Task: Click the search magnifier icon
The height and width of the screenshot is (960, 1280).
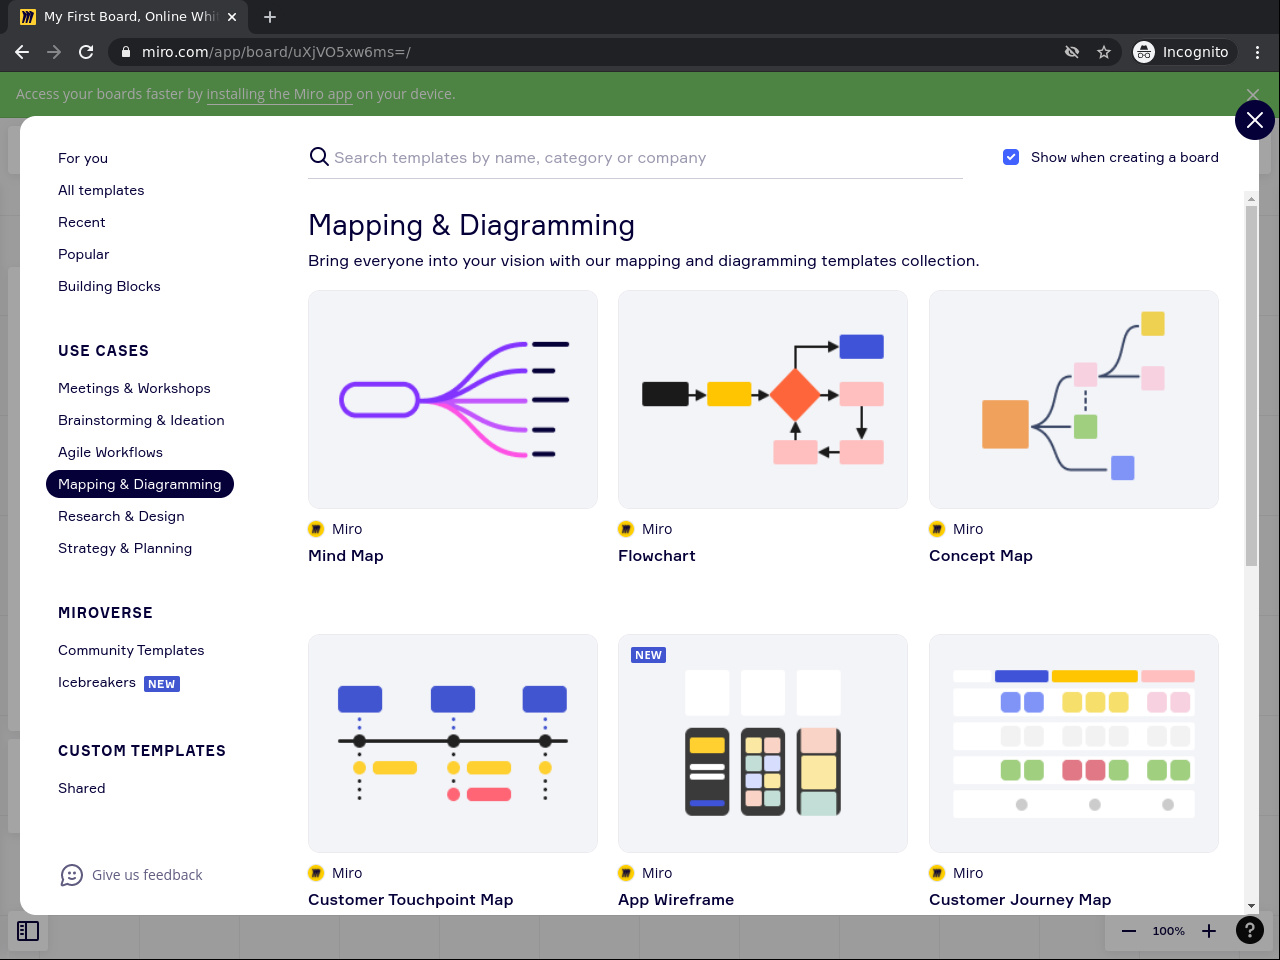Action: pyautogui.click(x=319, y=157)
